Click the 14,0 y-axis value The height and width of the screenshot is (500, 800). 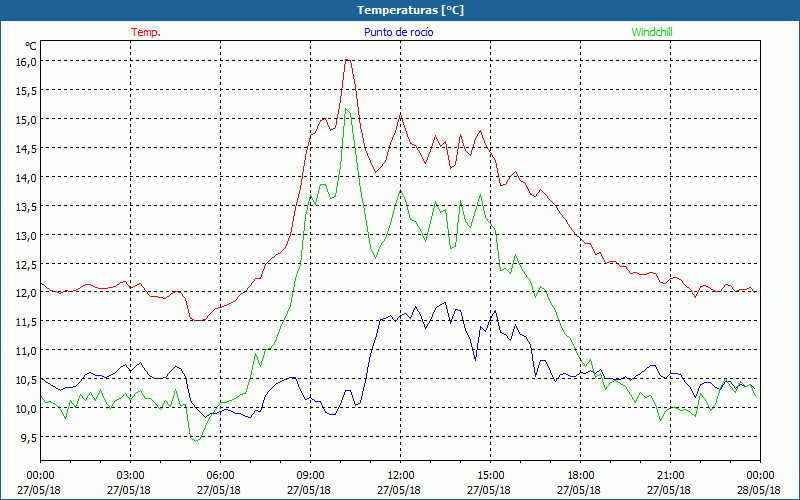coord(27,178)
